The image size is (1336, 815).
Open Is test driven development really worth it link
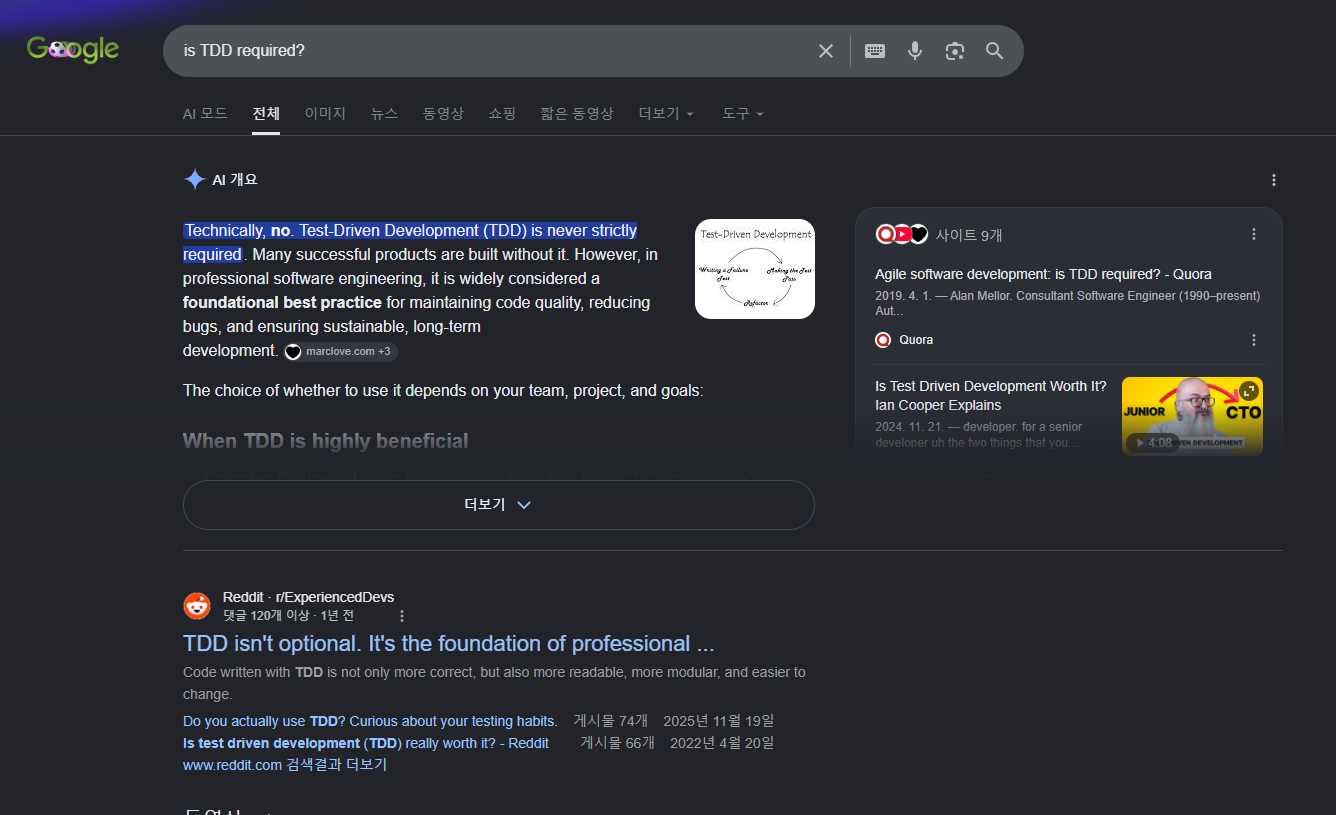point(366,743)
